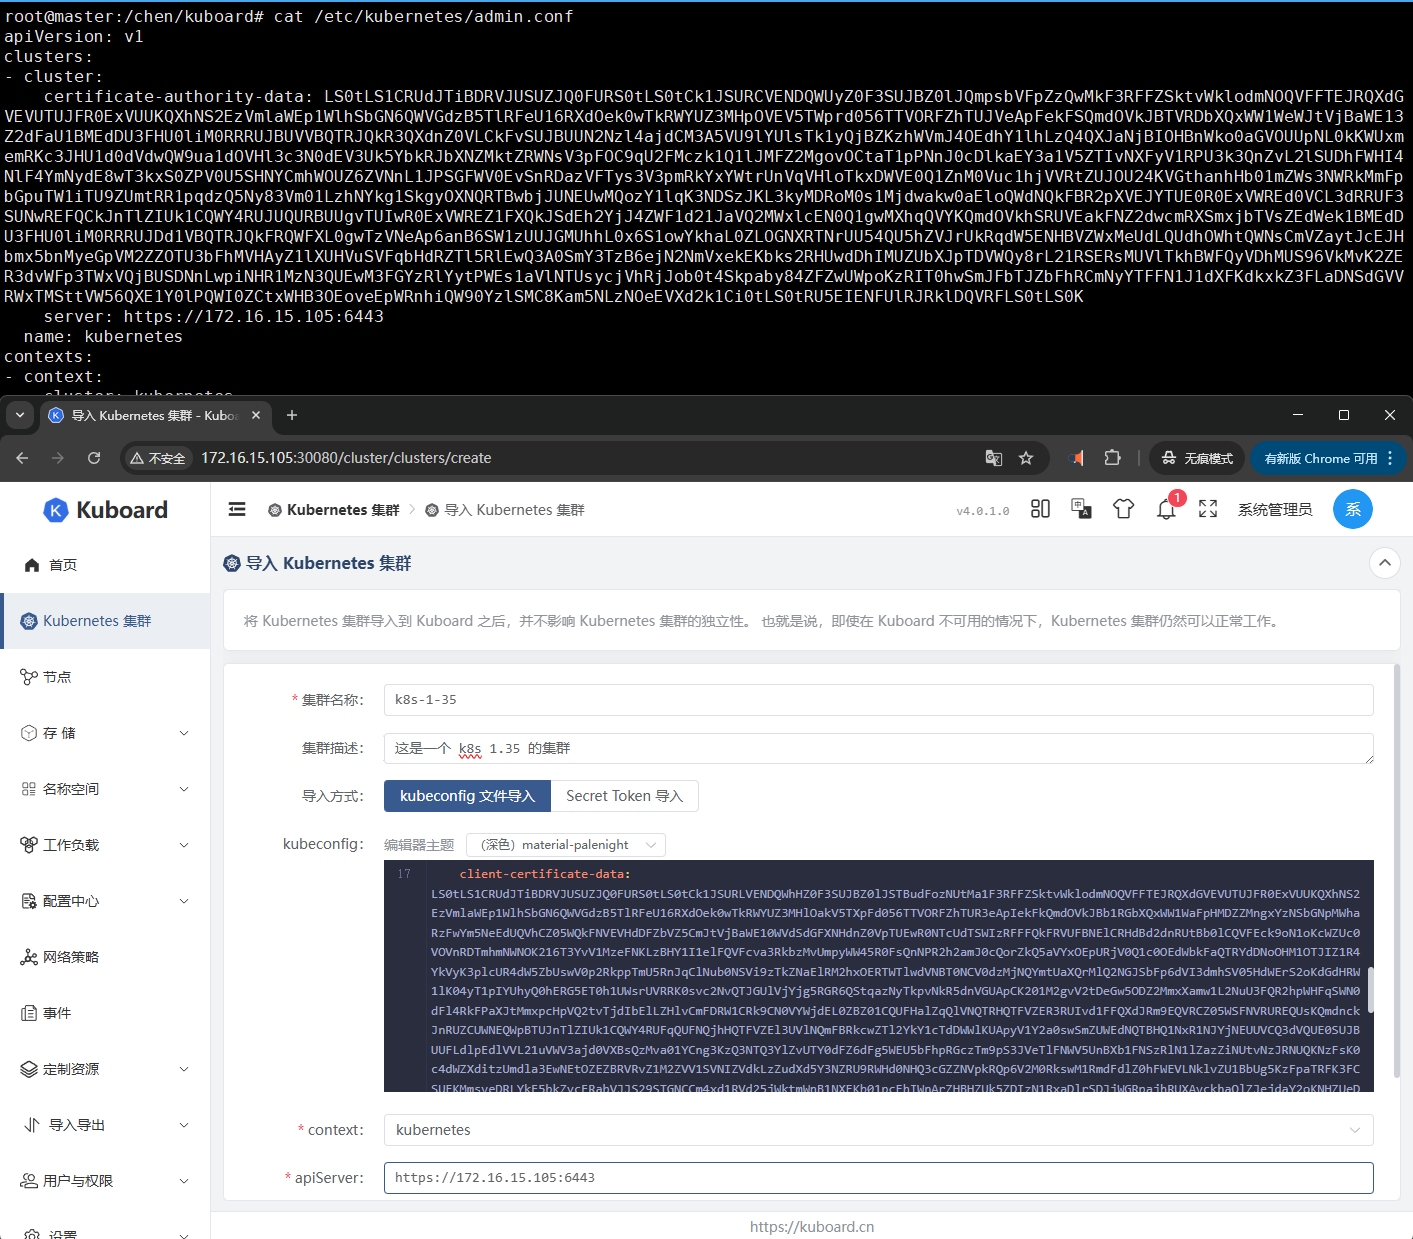Open 节点 sidebar item
Screen dimensions: 1413x1239
click(105, 677)
